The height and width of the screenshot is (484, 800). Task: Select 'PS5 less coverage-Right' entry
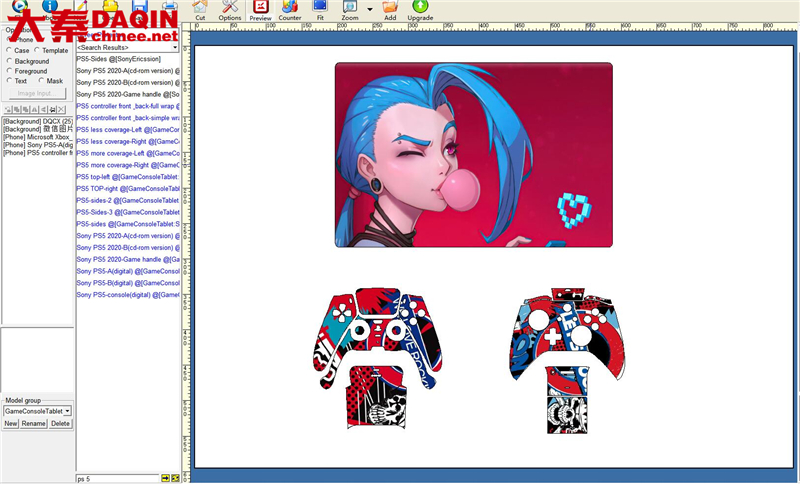pyautogui.click(x=128, y=141)
